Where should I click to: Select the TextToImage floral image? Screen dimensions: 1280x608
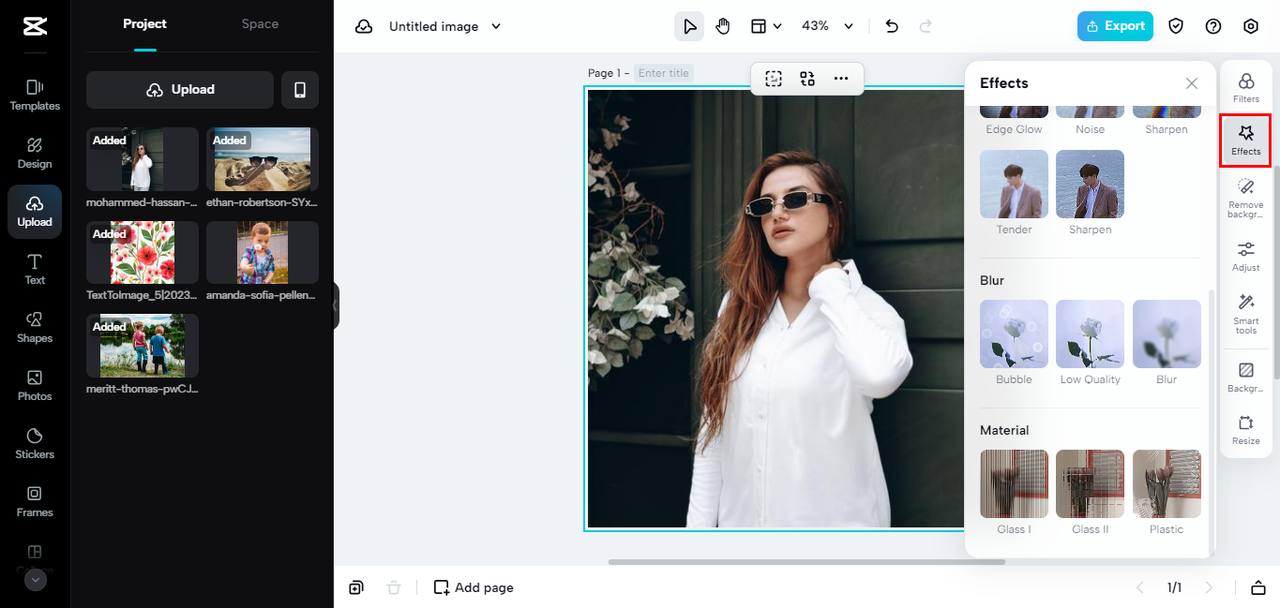click(142, 253)
